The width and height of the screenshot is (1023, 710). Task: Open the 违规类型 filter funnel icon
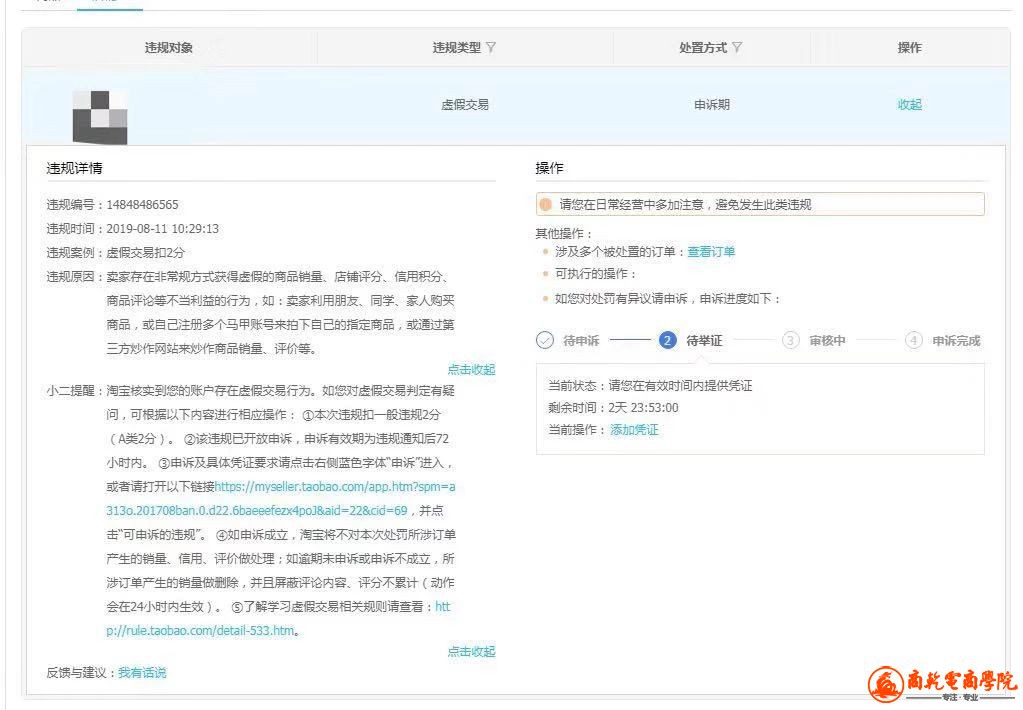coord(491,48)
